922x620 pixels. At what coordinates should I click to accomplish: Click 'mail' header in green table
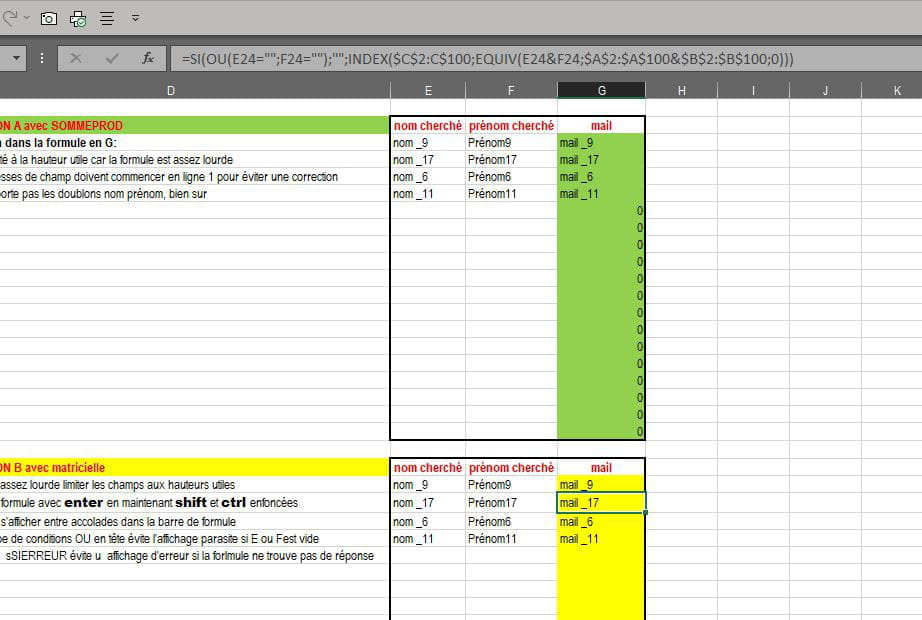coord(601,125)
